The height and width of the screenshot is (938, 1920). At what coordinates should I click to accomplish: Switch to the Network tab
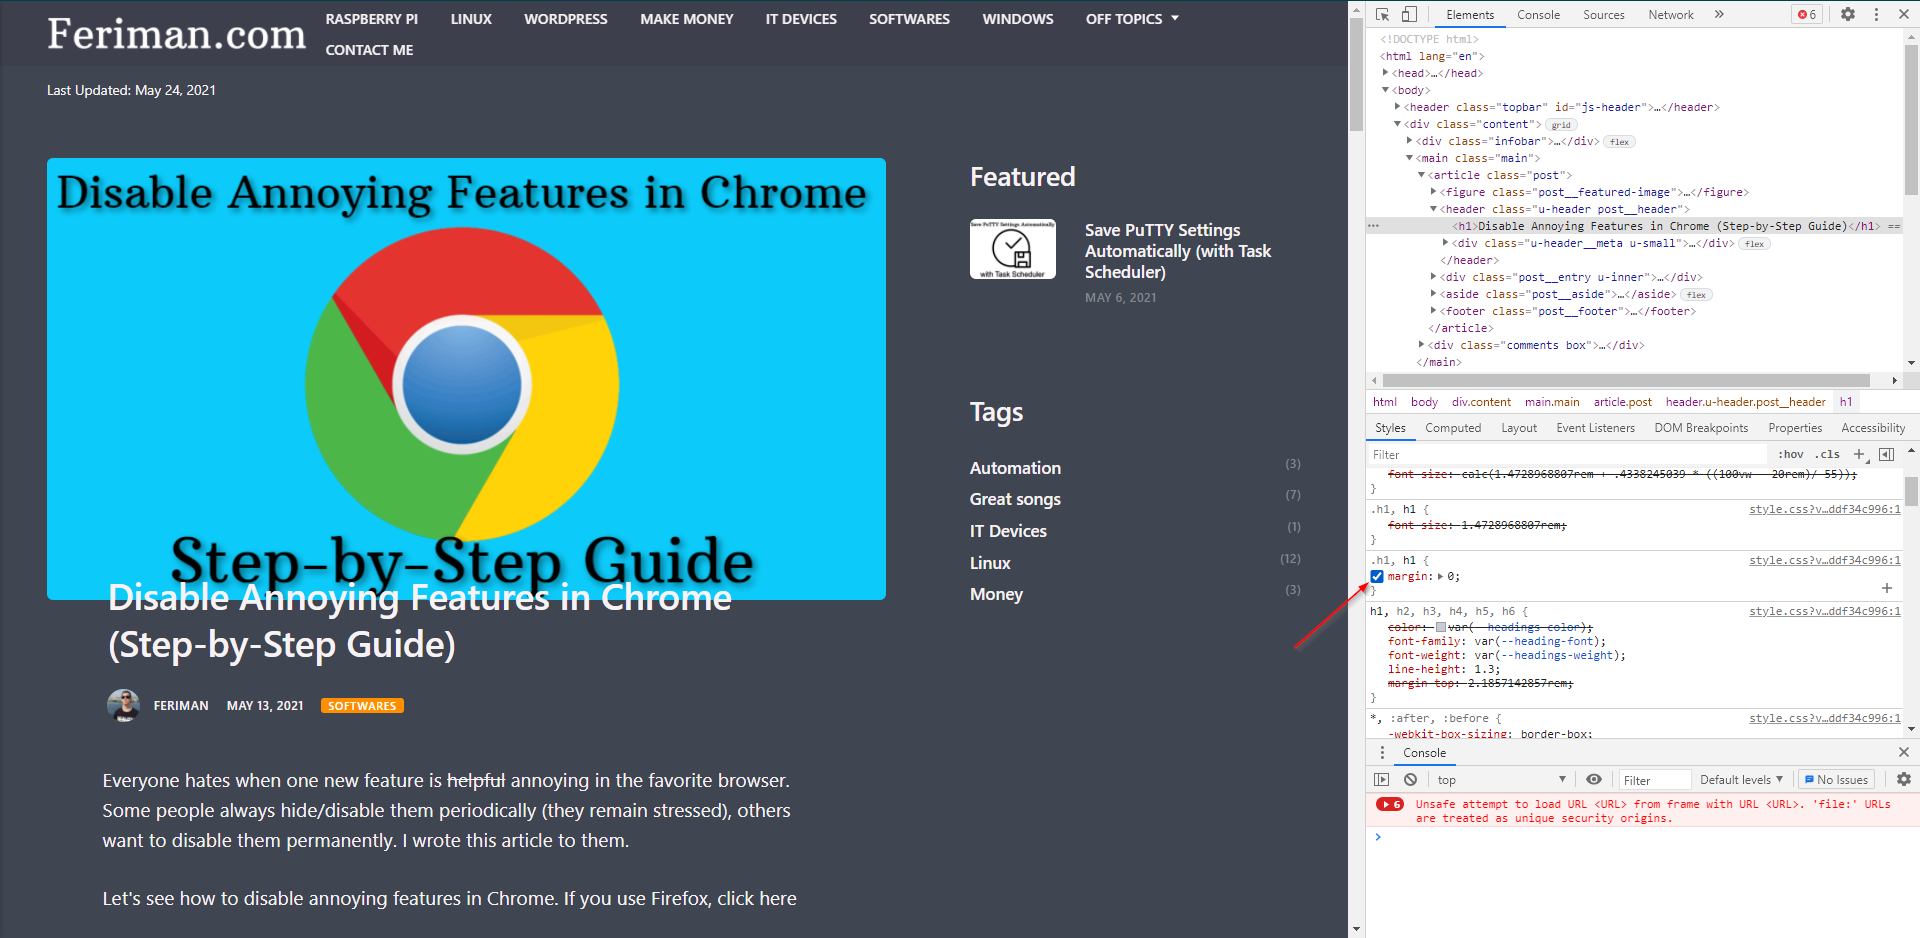coord(1671,15)
